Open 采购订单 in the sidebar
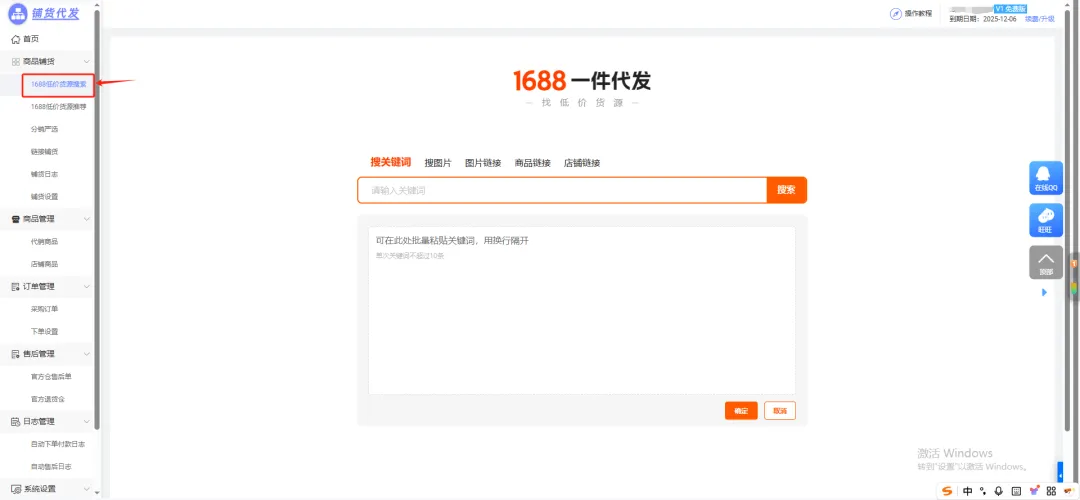This screenshot has width=1080, height=500. (44, 309)
